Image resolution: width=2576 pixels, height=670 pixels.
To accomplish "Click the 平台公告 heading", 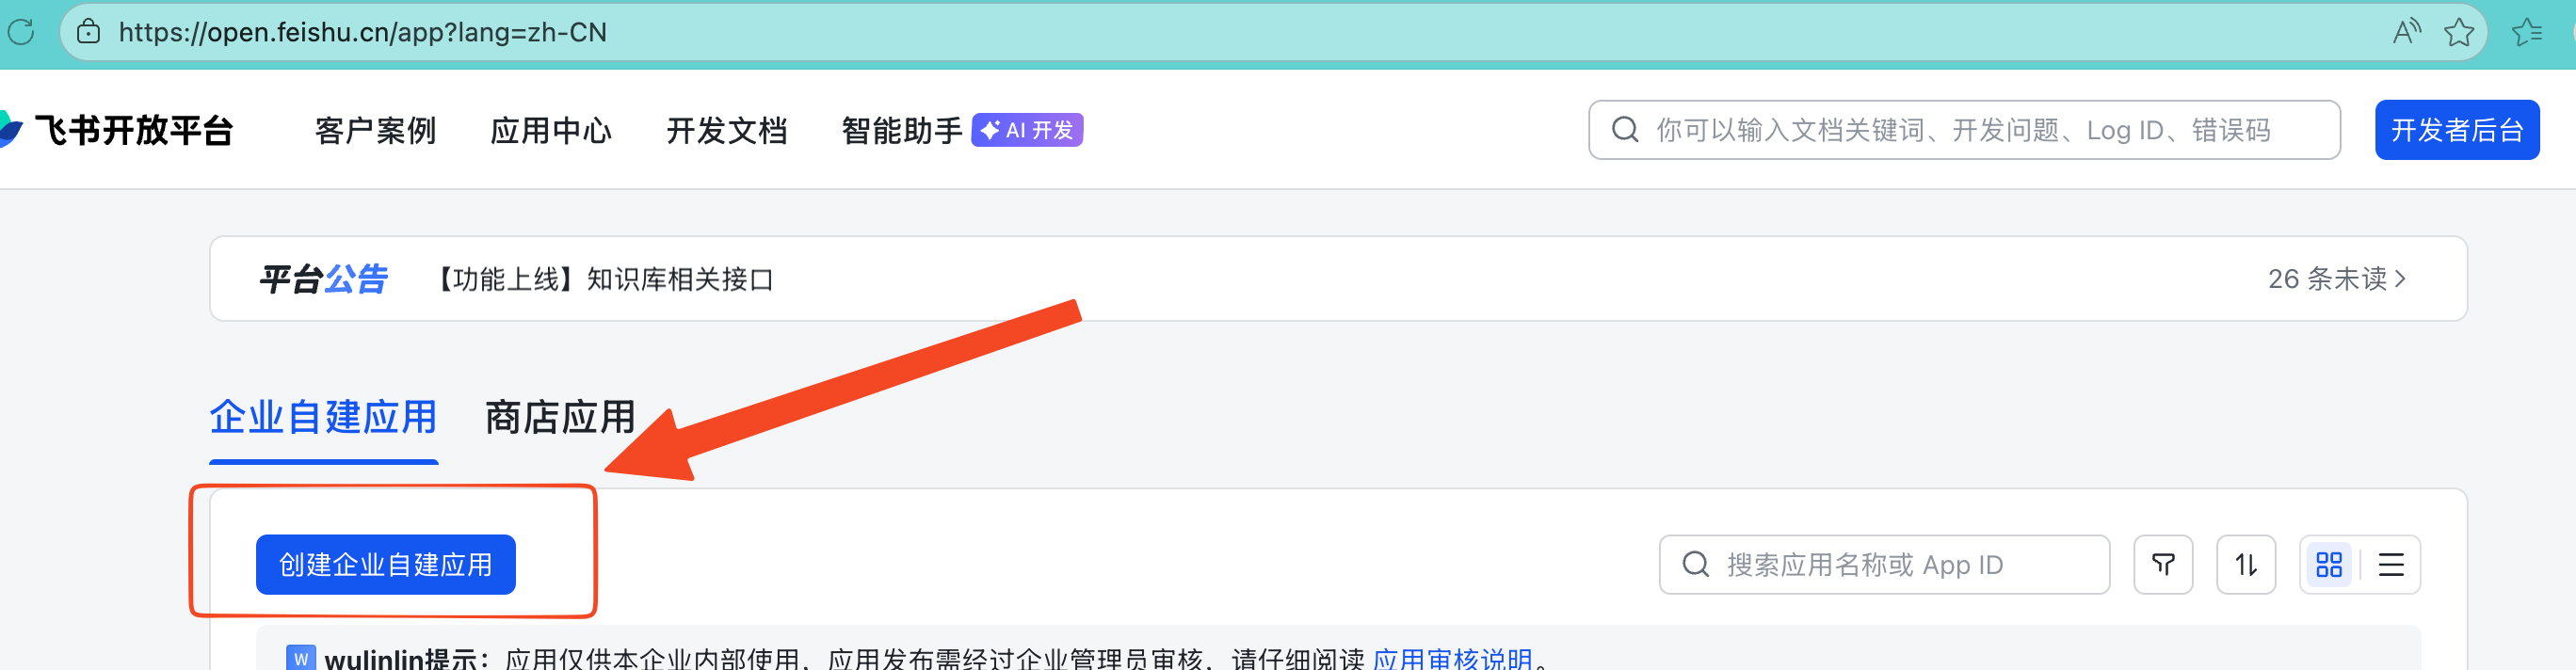I will pyautogui.click(x=323, y=279).
